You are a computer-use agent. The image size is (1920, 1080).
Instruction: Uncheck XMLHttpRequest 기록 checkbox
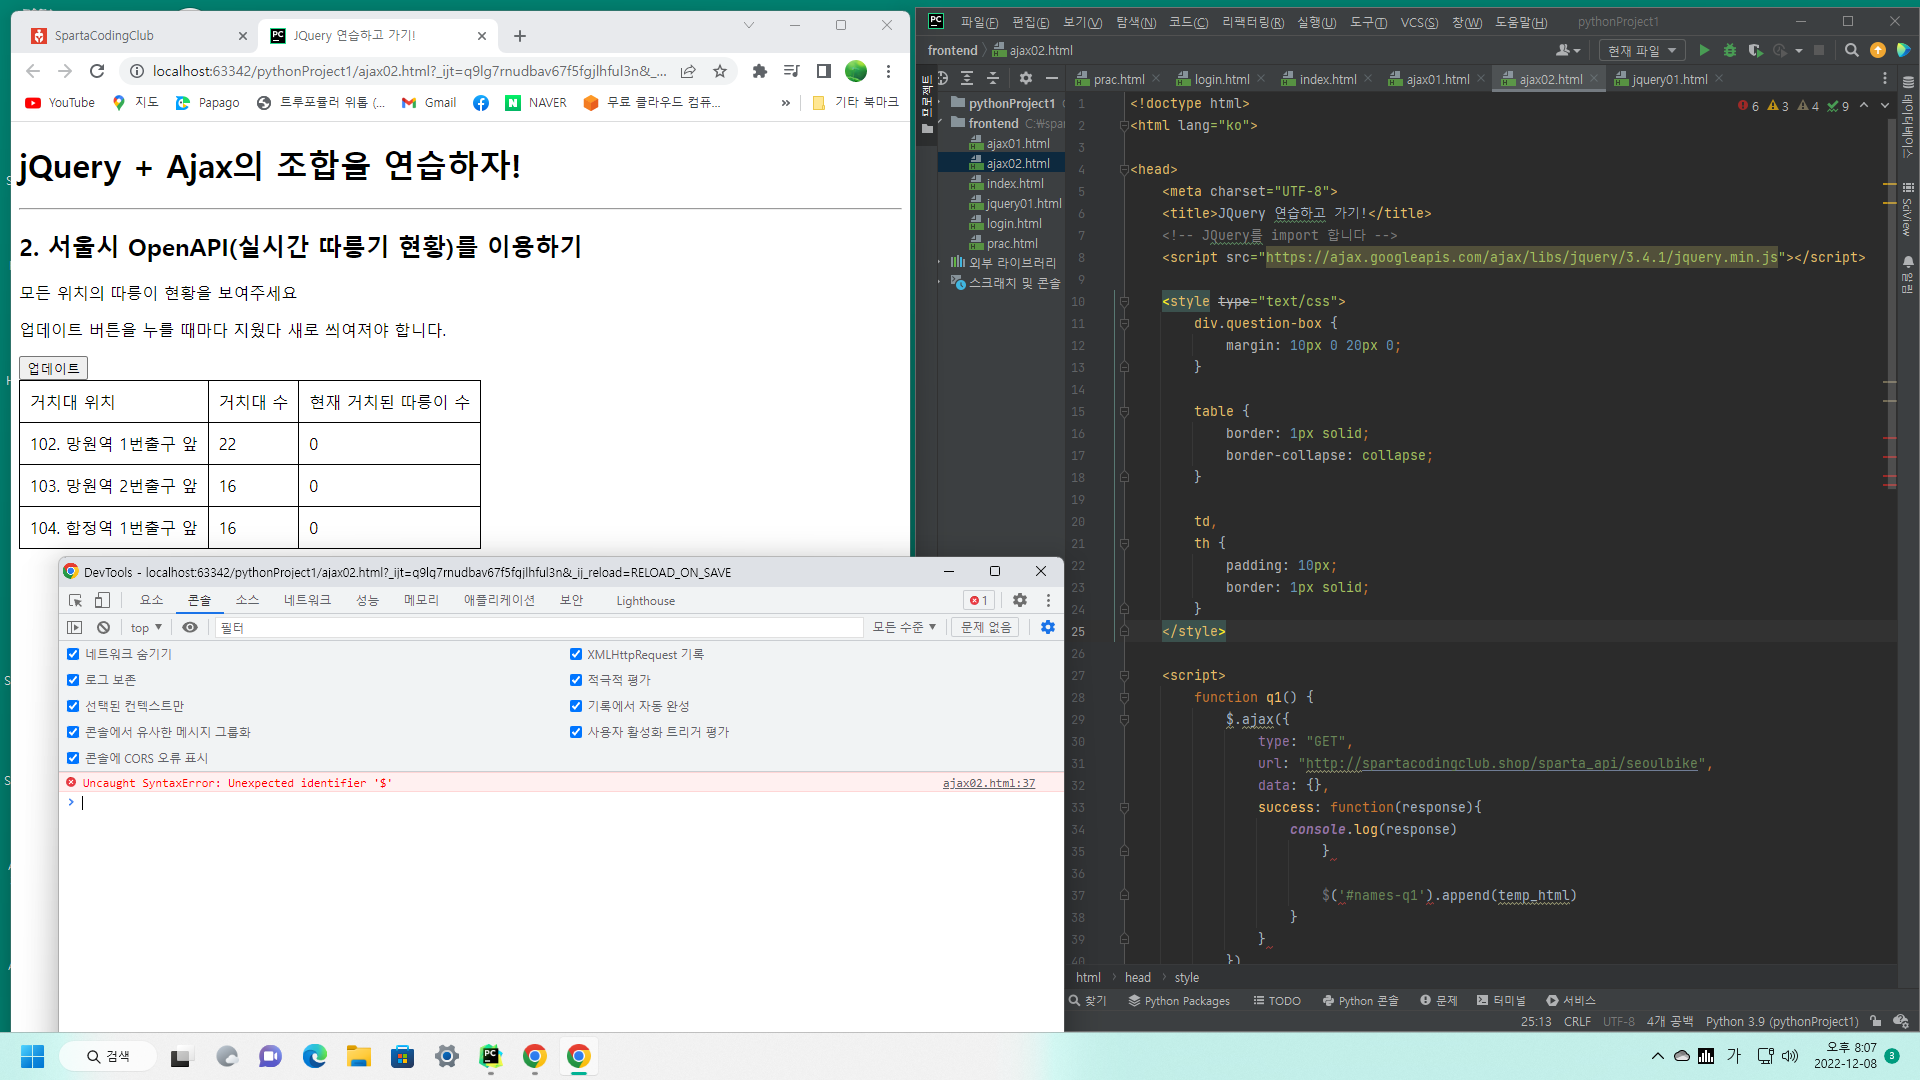[576, 654]
